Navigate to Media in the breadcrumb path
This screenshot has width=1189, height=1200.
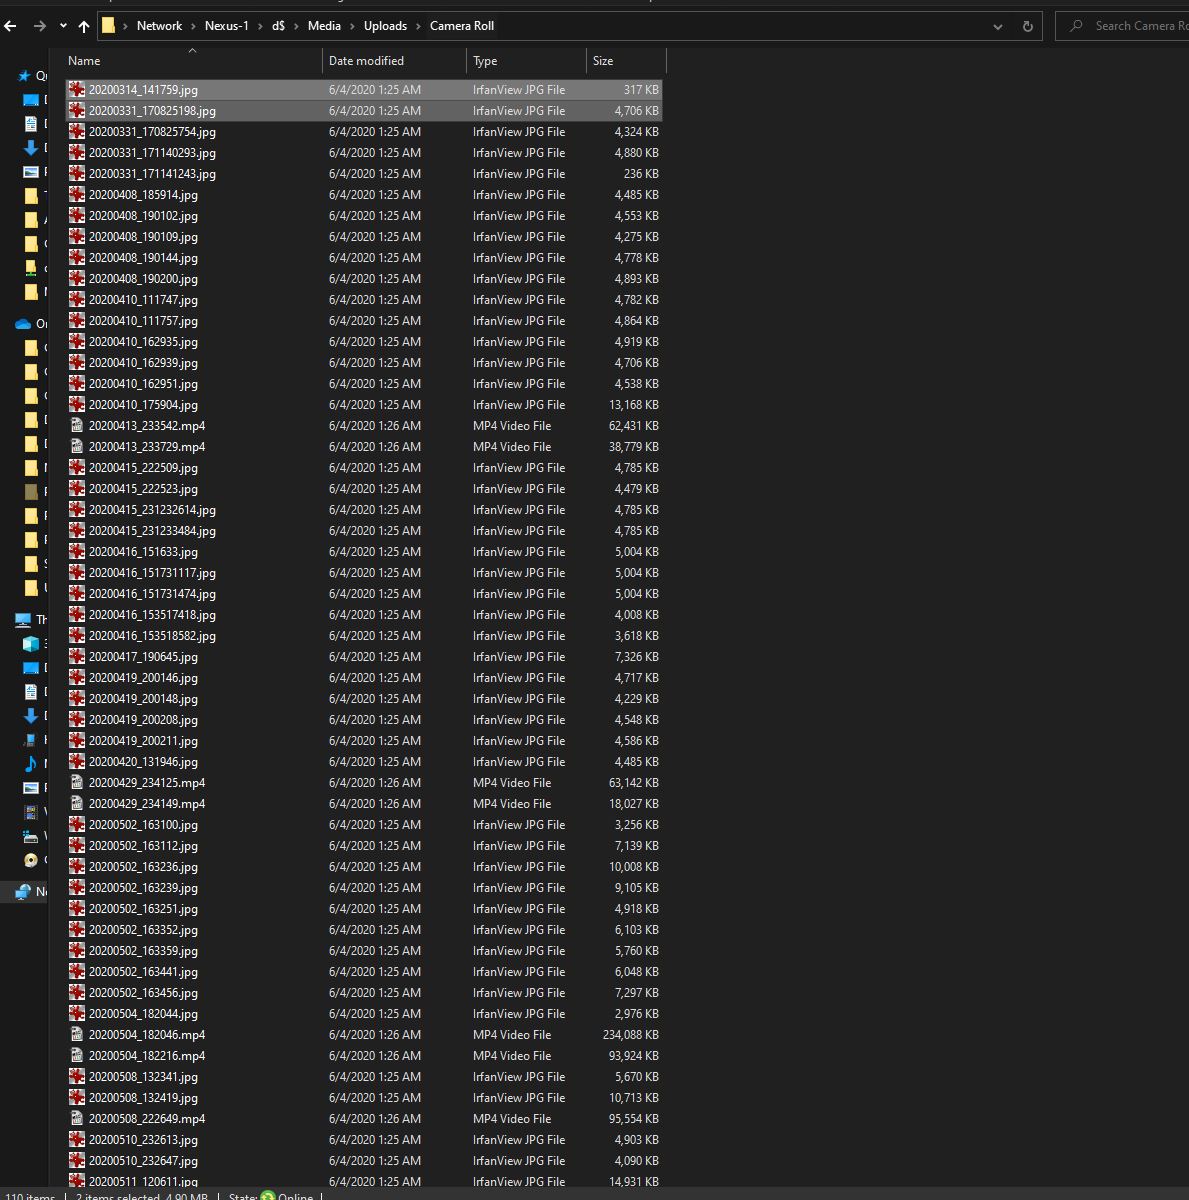[x=324, y=26]
